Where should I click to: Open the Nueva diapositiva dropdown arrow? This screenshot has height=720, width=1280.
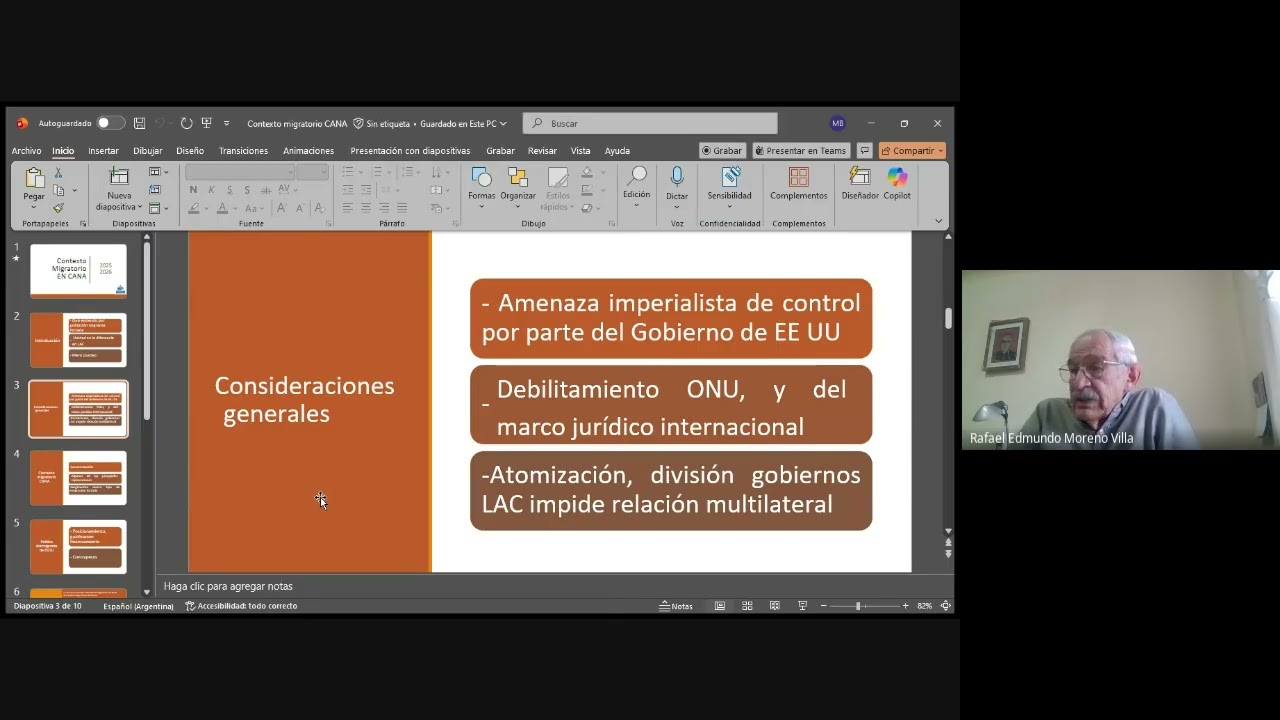coord(140,208)
